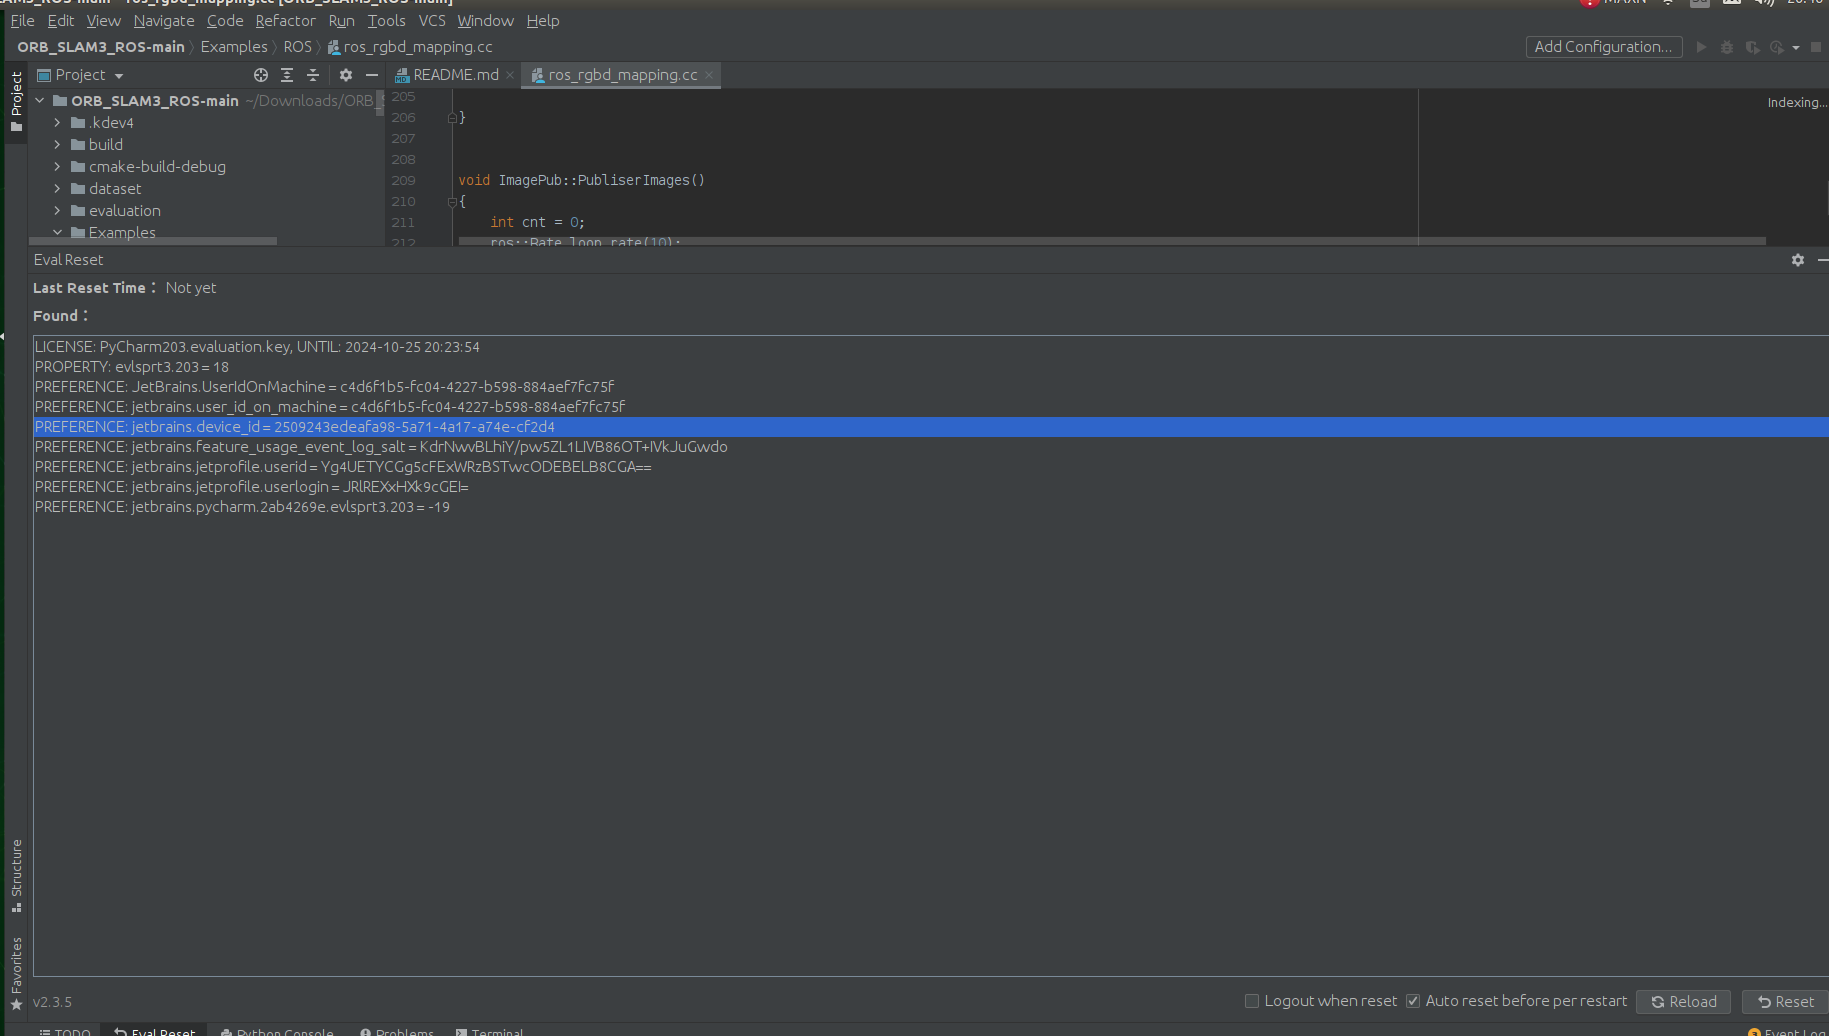This screenshot has width=1829, height=1036.
Task: Open the Python Console tab
Action: [x=277, y=1031]
